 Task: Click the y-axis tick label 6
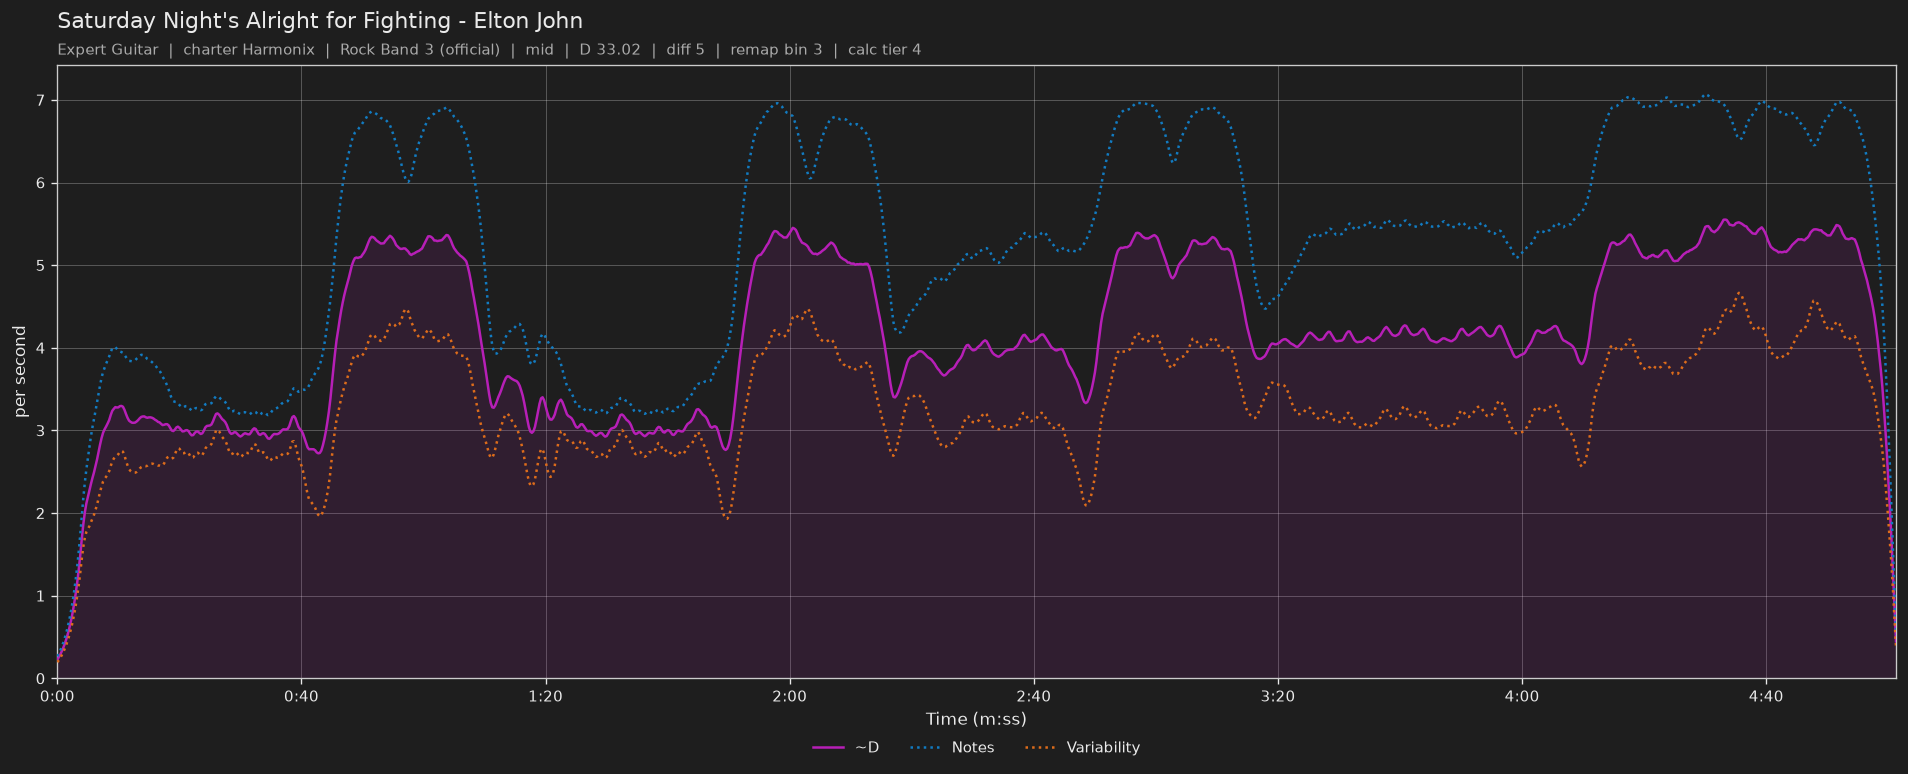pos(41,183)
